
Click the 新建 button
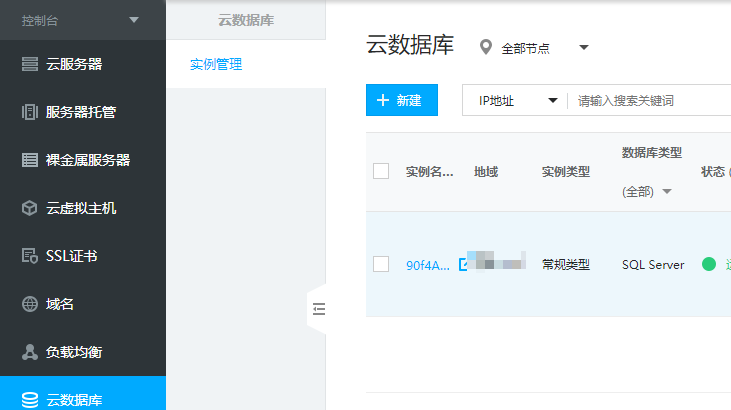[402, 101]
